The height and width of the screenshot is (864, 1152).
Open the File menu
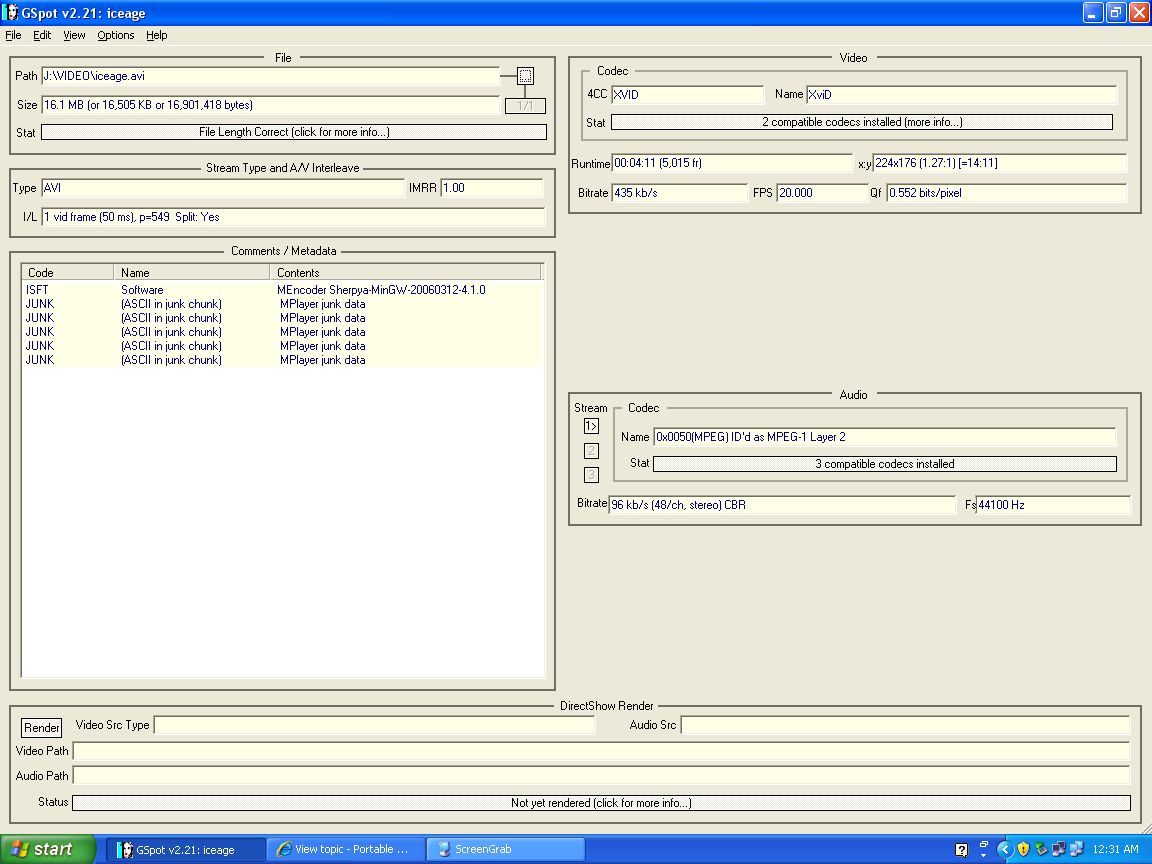(x=13, y=35)
